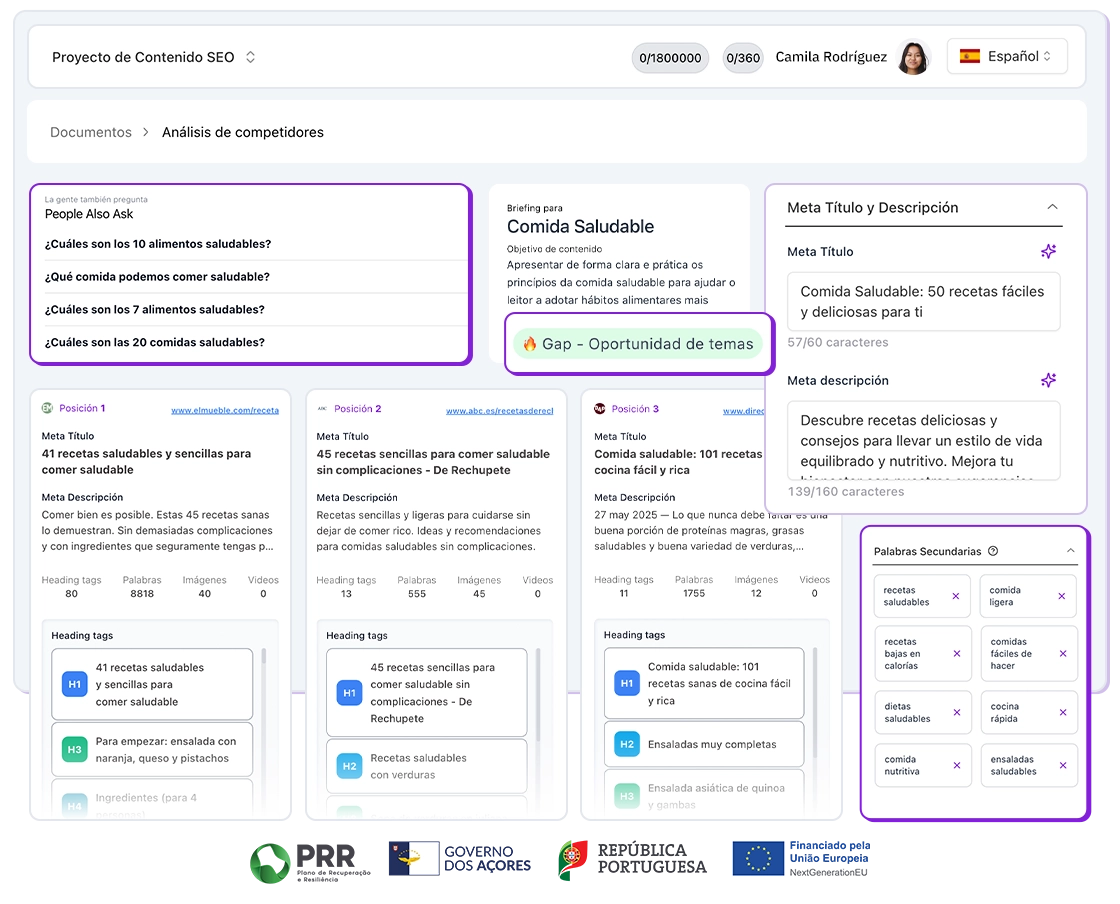Open the Proyecto de Contenido SEO project selector
The image size is (1120, 904).
(x=150, y=57)
